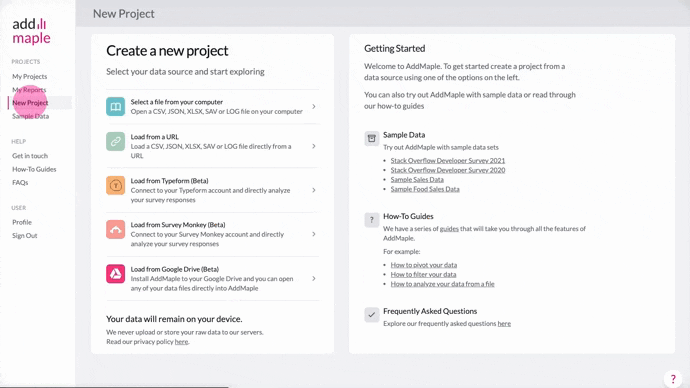Image resolution: width=690 pixels, height=388 pixels.
Task: Click the orange Typeform icon
Action: [115, 186]
